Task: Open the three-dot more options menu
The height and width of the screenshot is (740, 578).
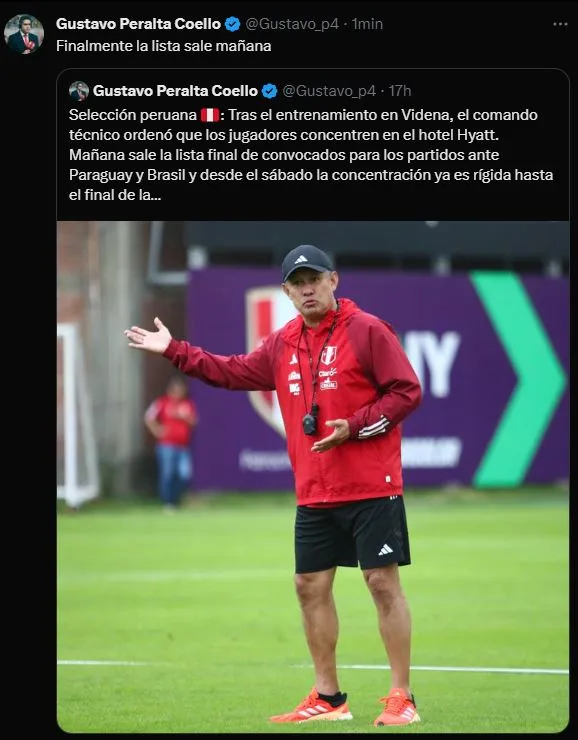Action: [x=560, y=24]
